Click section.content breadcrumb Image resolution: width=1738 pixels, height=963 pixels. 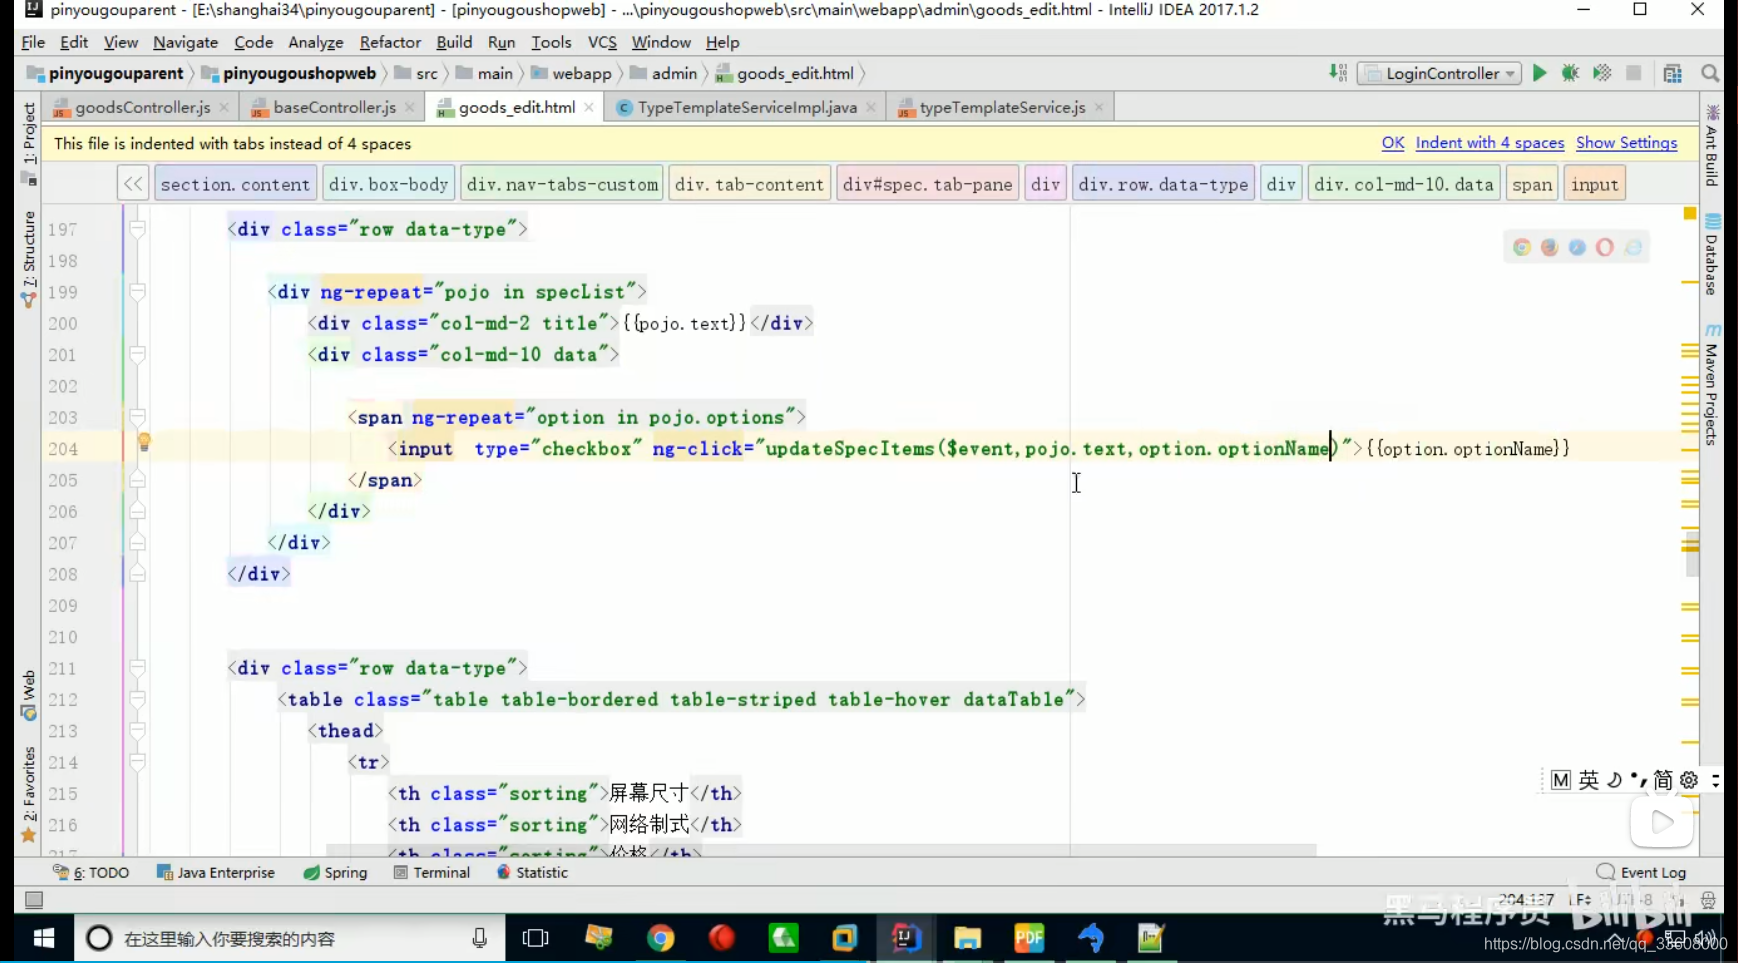[235, 184]
